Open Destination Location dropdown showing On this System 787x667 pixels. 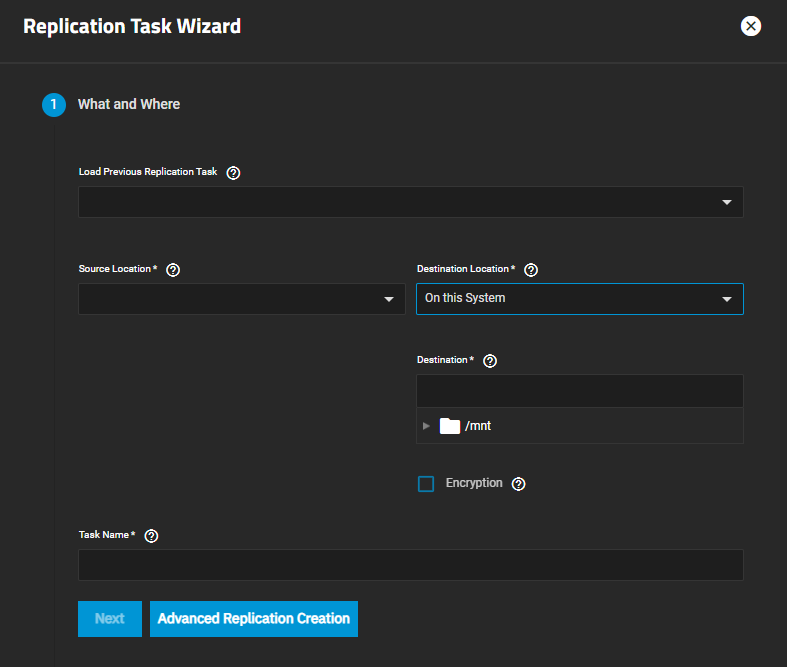tap(580, 299)
